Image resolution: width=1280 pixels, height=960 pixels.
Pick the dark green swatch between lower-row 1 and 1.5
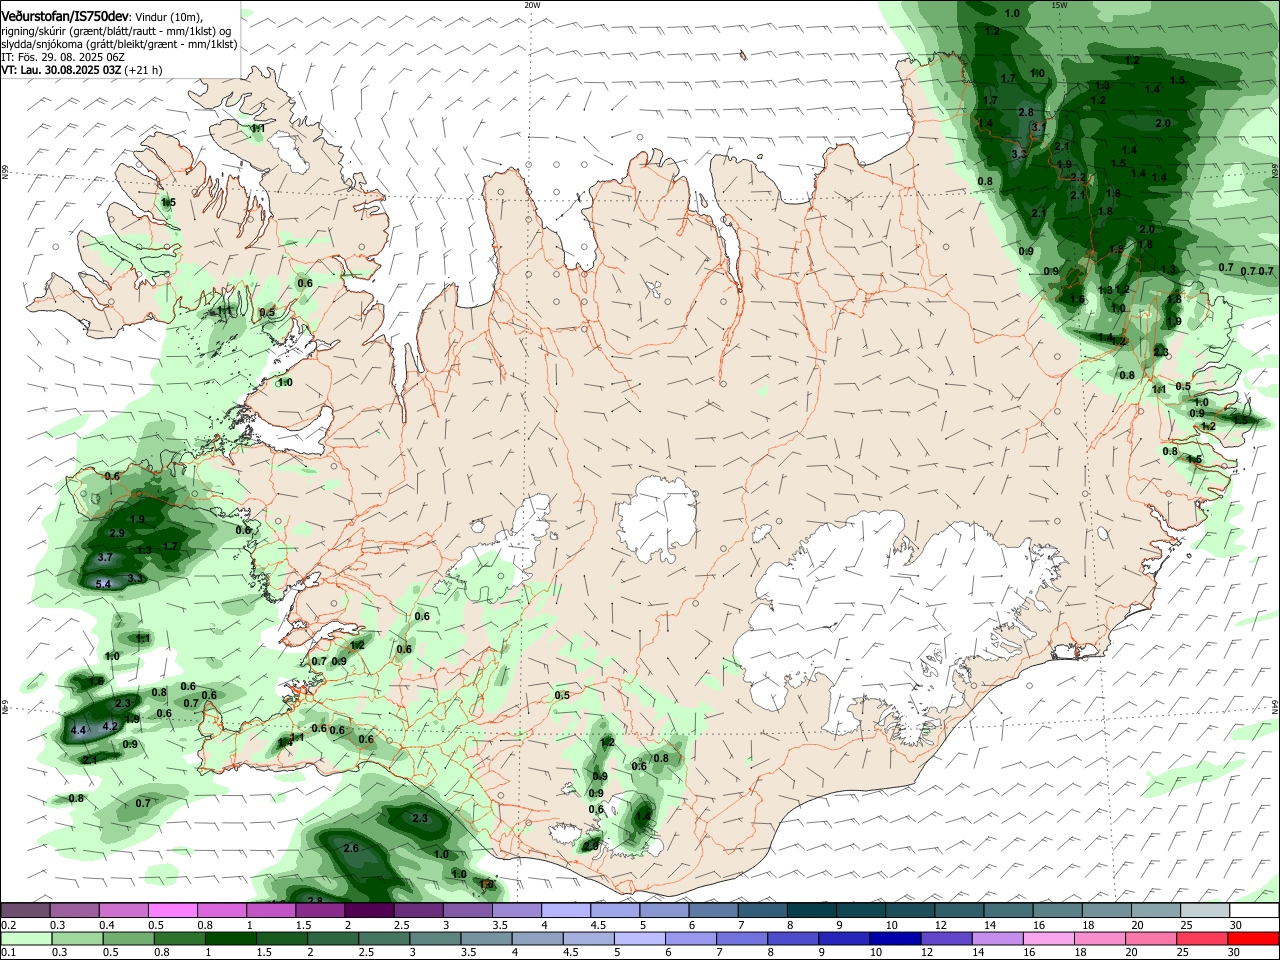230,938
